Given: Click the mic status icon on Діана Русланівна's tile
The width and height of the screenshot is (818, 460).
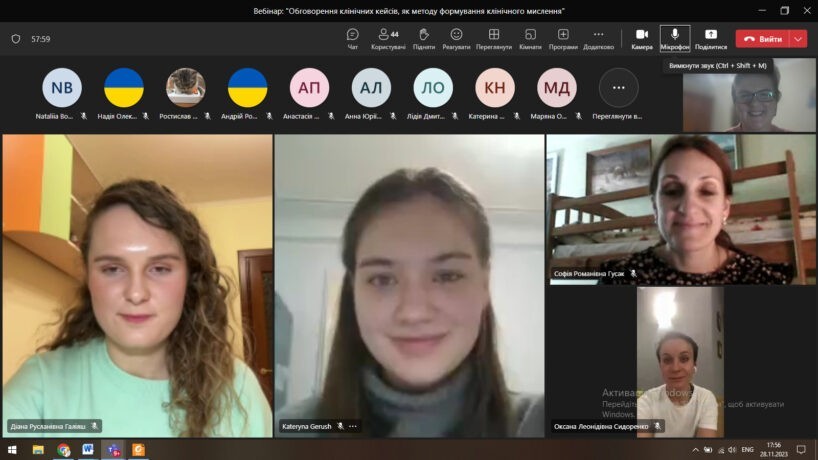Looking at the screenshot, I should (x=94, y=426).
